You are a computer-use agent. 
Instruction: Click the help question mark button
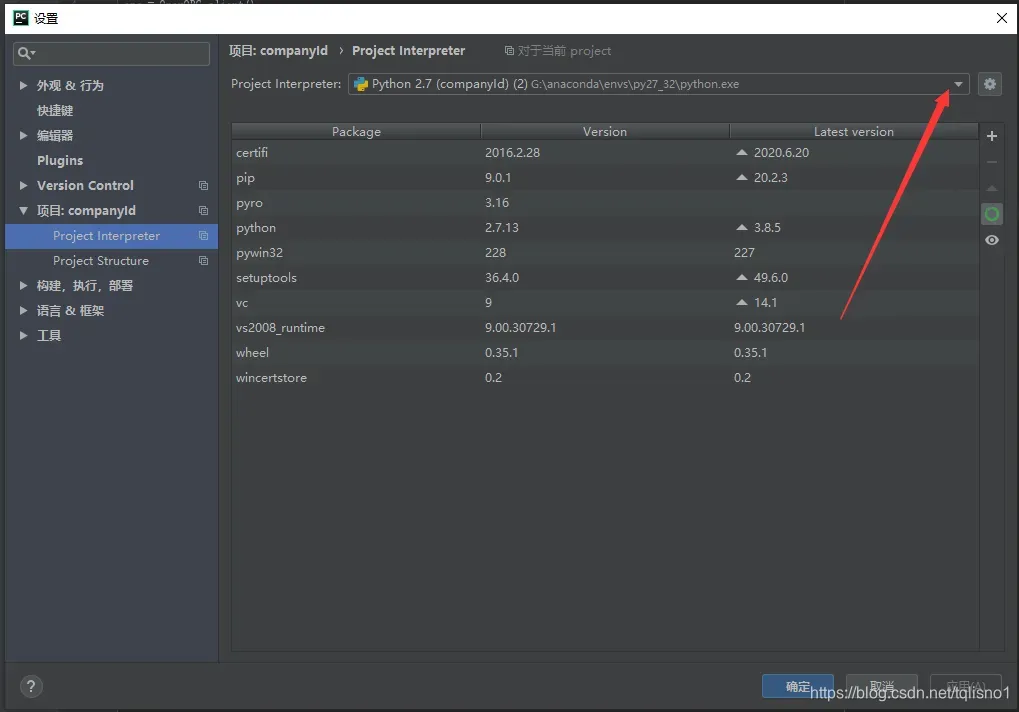31,686
